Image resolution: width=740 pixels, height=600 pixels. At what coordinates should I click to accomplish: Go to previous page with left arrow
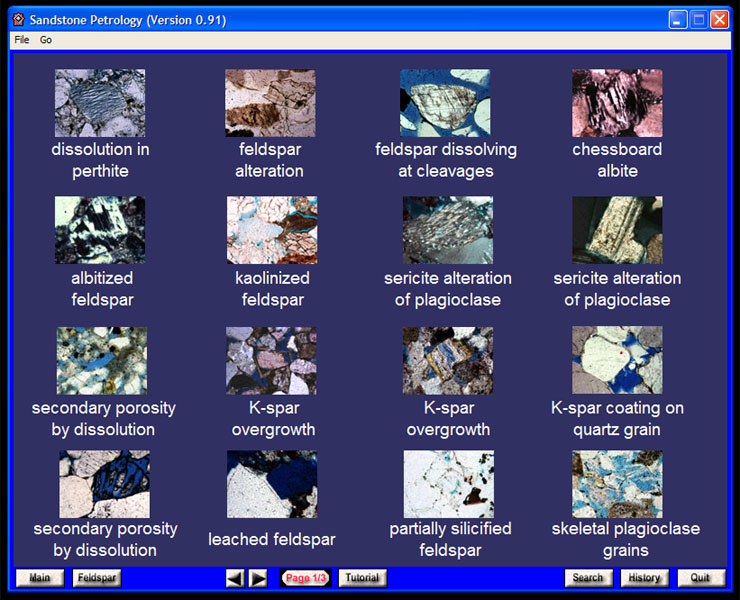235,578
